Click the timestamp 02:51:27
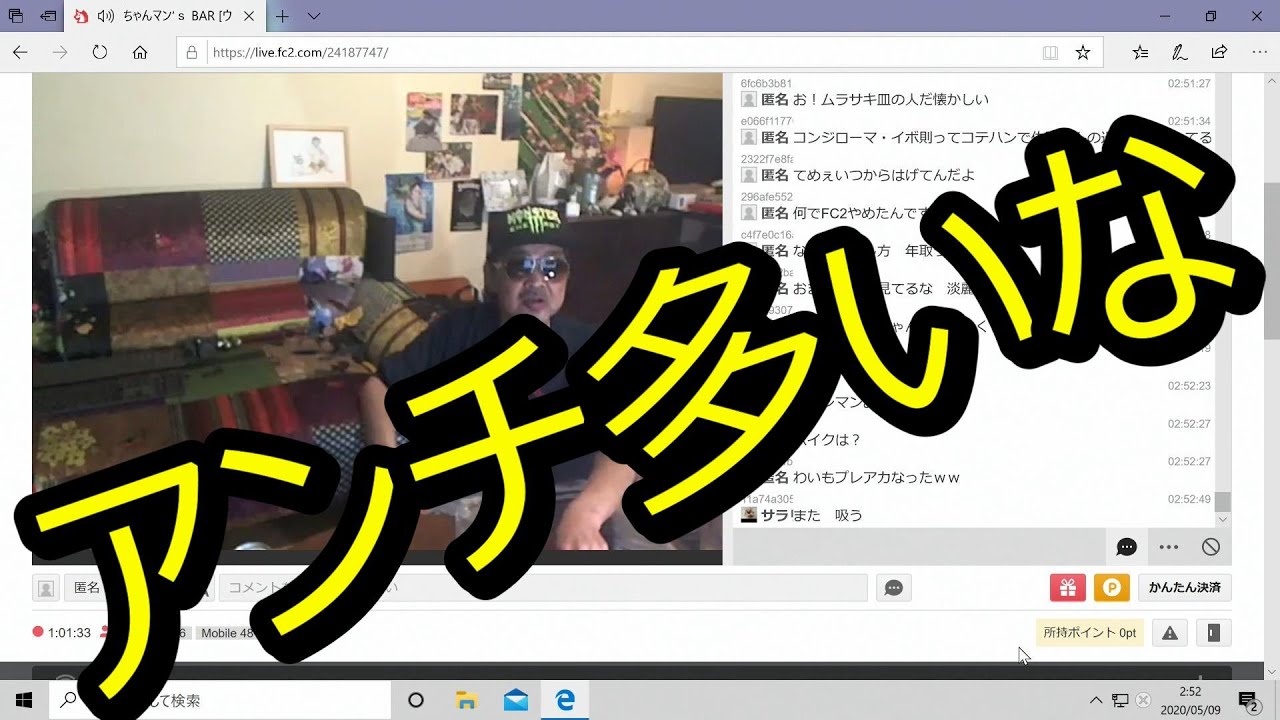The width and height of the screenshot is (1280, 720). click(x=1189, y=84)
